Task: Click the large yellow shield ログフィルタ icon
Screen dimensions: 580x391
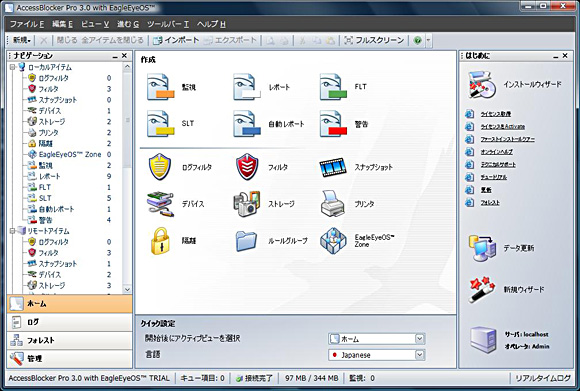Action: (x=160, y=167)
